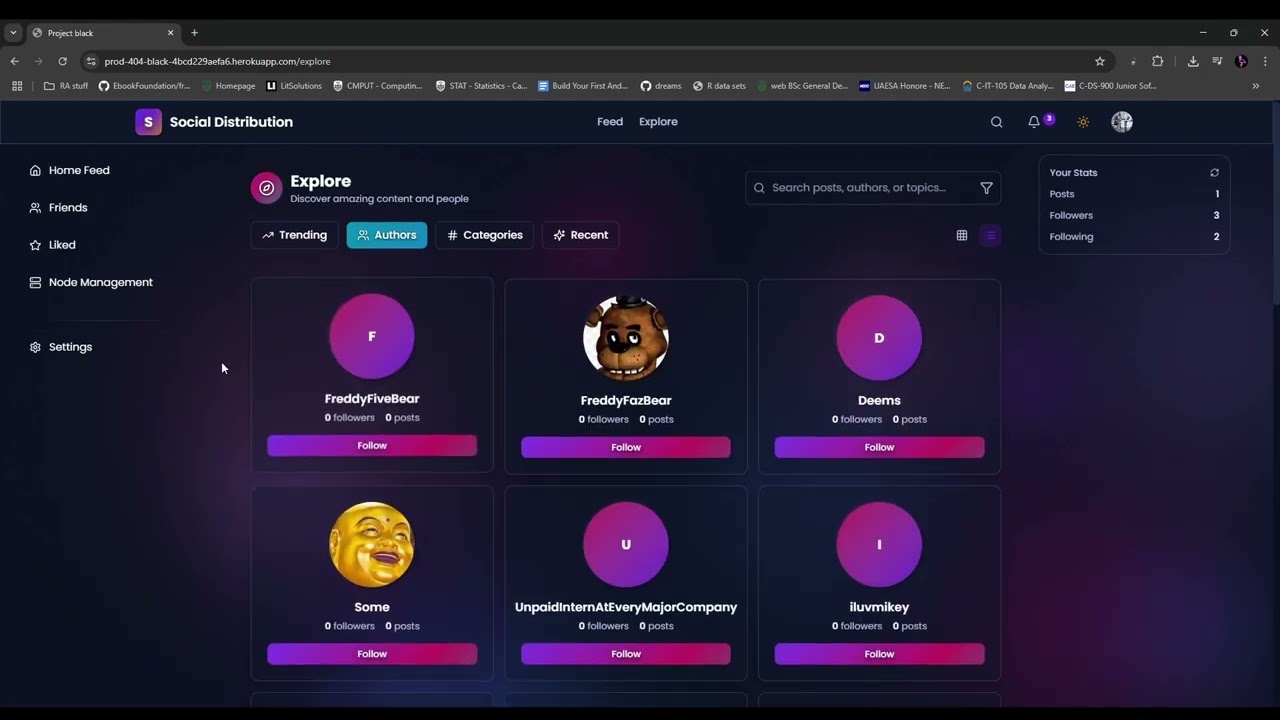Open dreams GitHub bookmark
Image resolution: width=1280 pixels, height=720 pixels.
tap(661, 86)
